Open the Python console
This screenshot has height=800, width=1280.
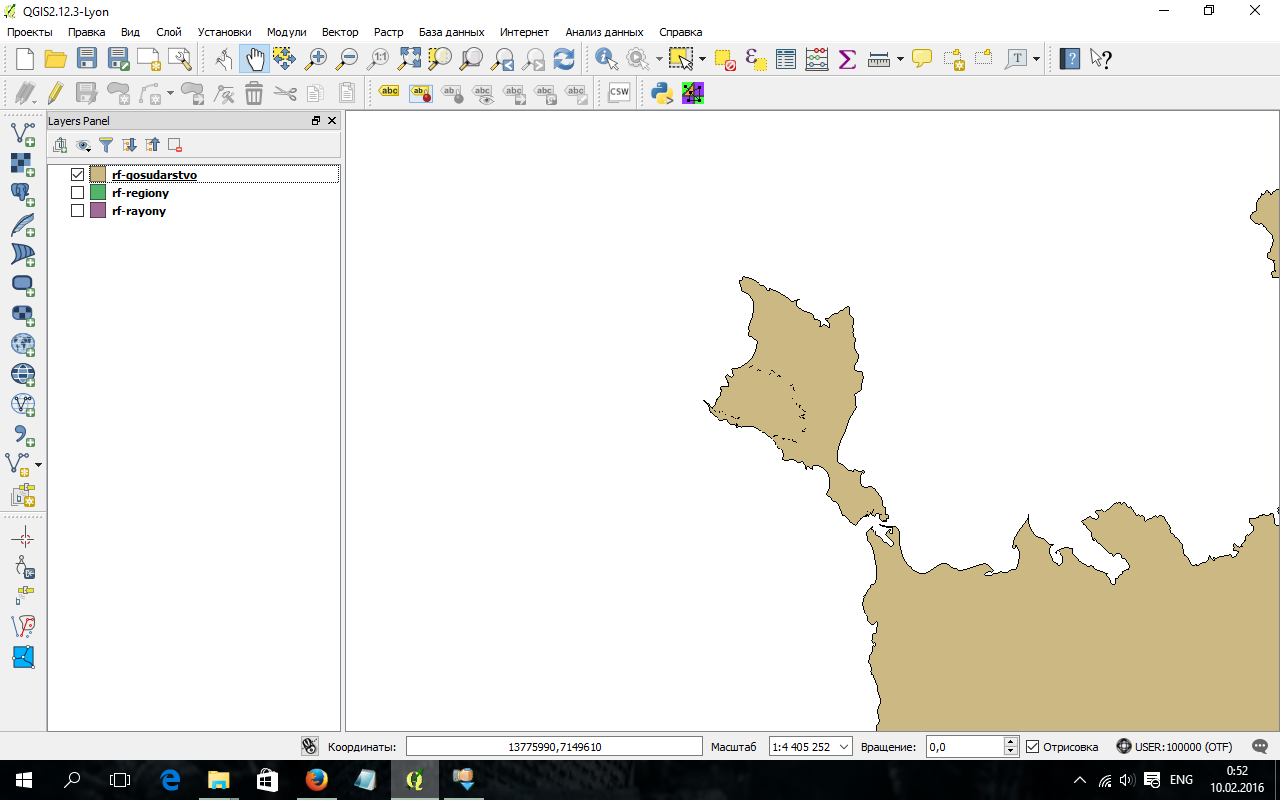[661, 93]
